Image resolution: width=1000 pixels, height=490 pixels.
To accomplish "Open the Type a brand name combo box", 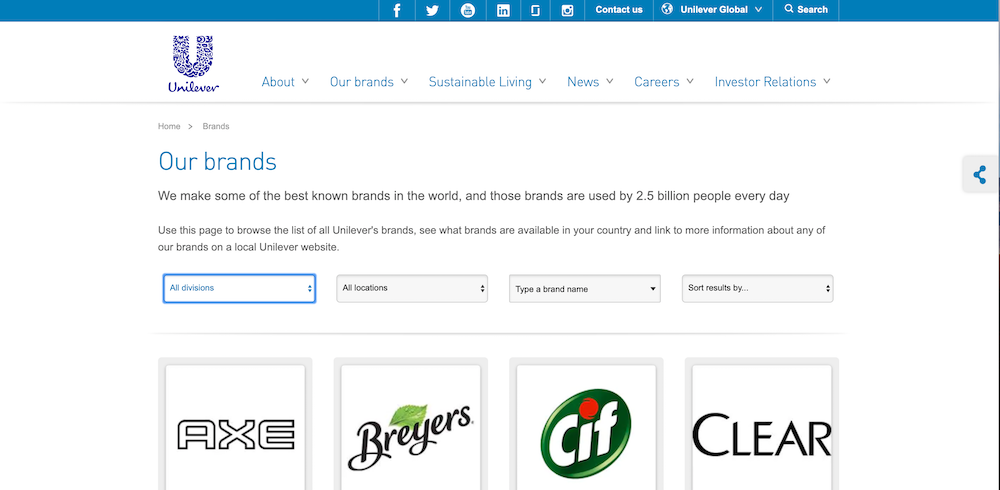I will click(585, 288).
